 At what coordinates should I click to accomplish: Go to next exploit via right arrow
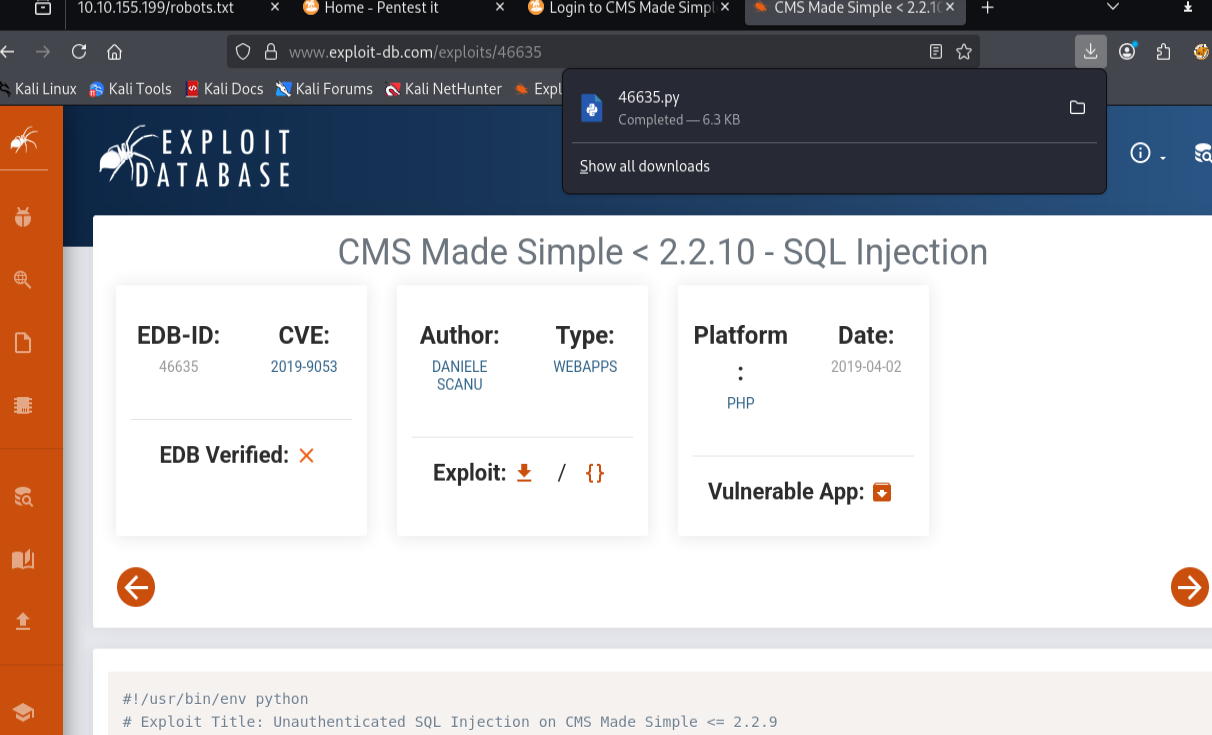[1190, 587]
